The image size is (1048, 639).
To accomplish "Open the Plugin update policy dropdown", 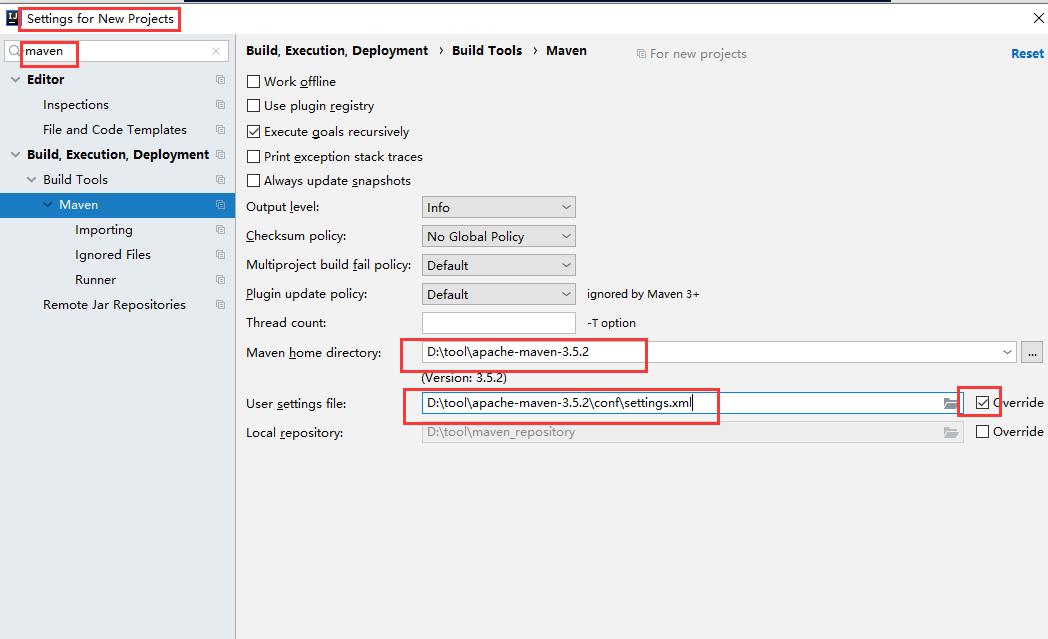I will 499,294.
